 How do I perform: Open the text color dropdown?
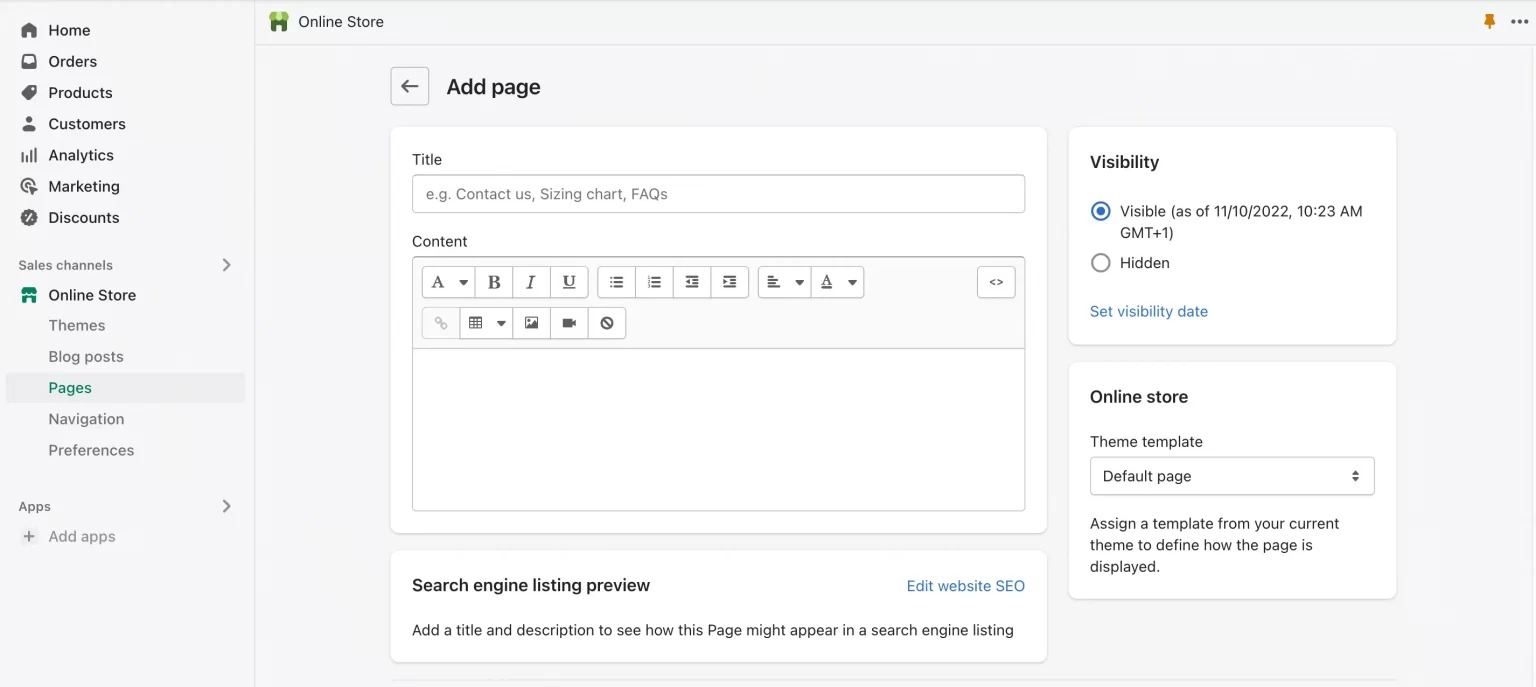pyautogui.click(x=838, y=282)
